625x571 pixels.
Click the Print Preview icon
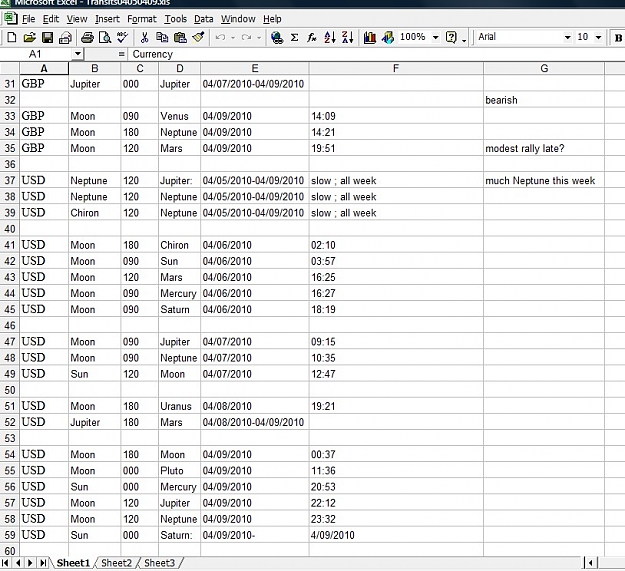click(x=104, y=37)
